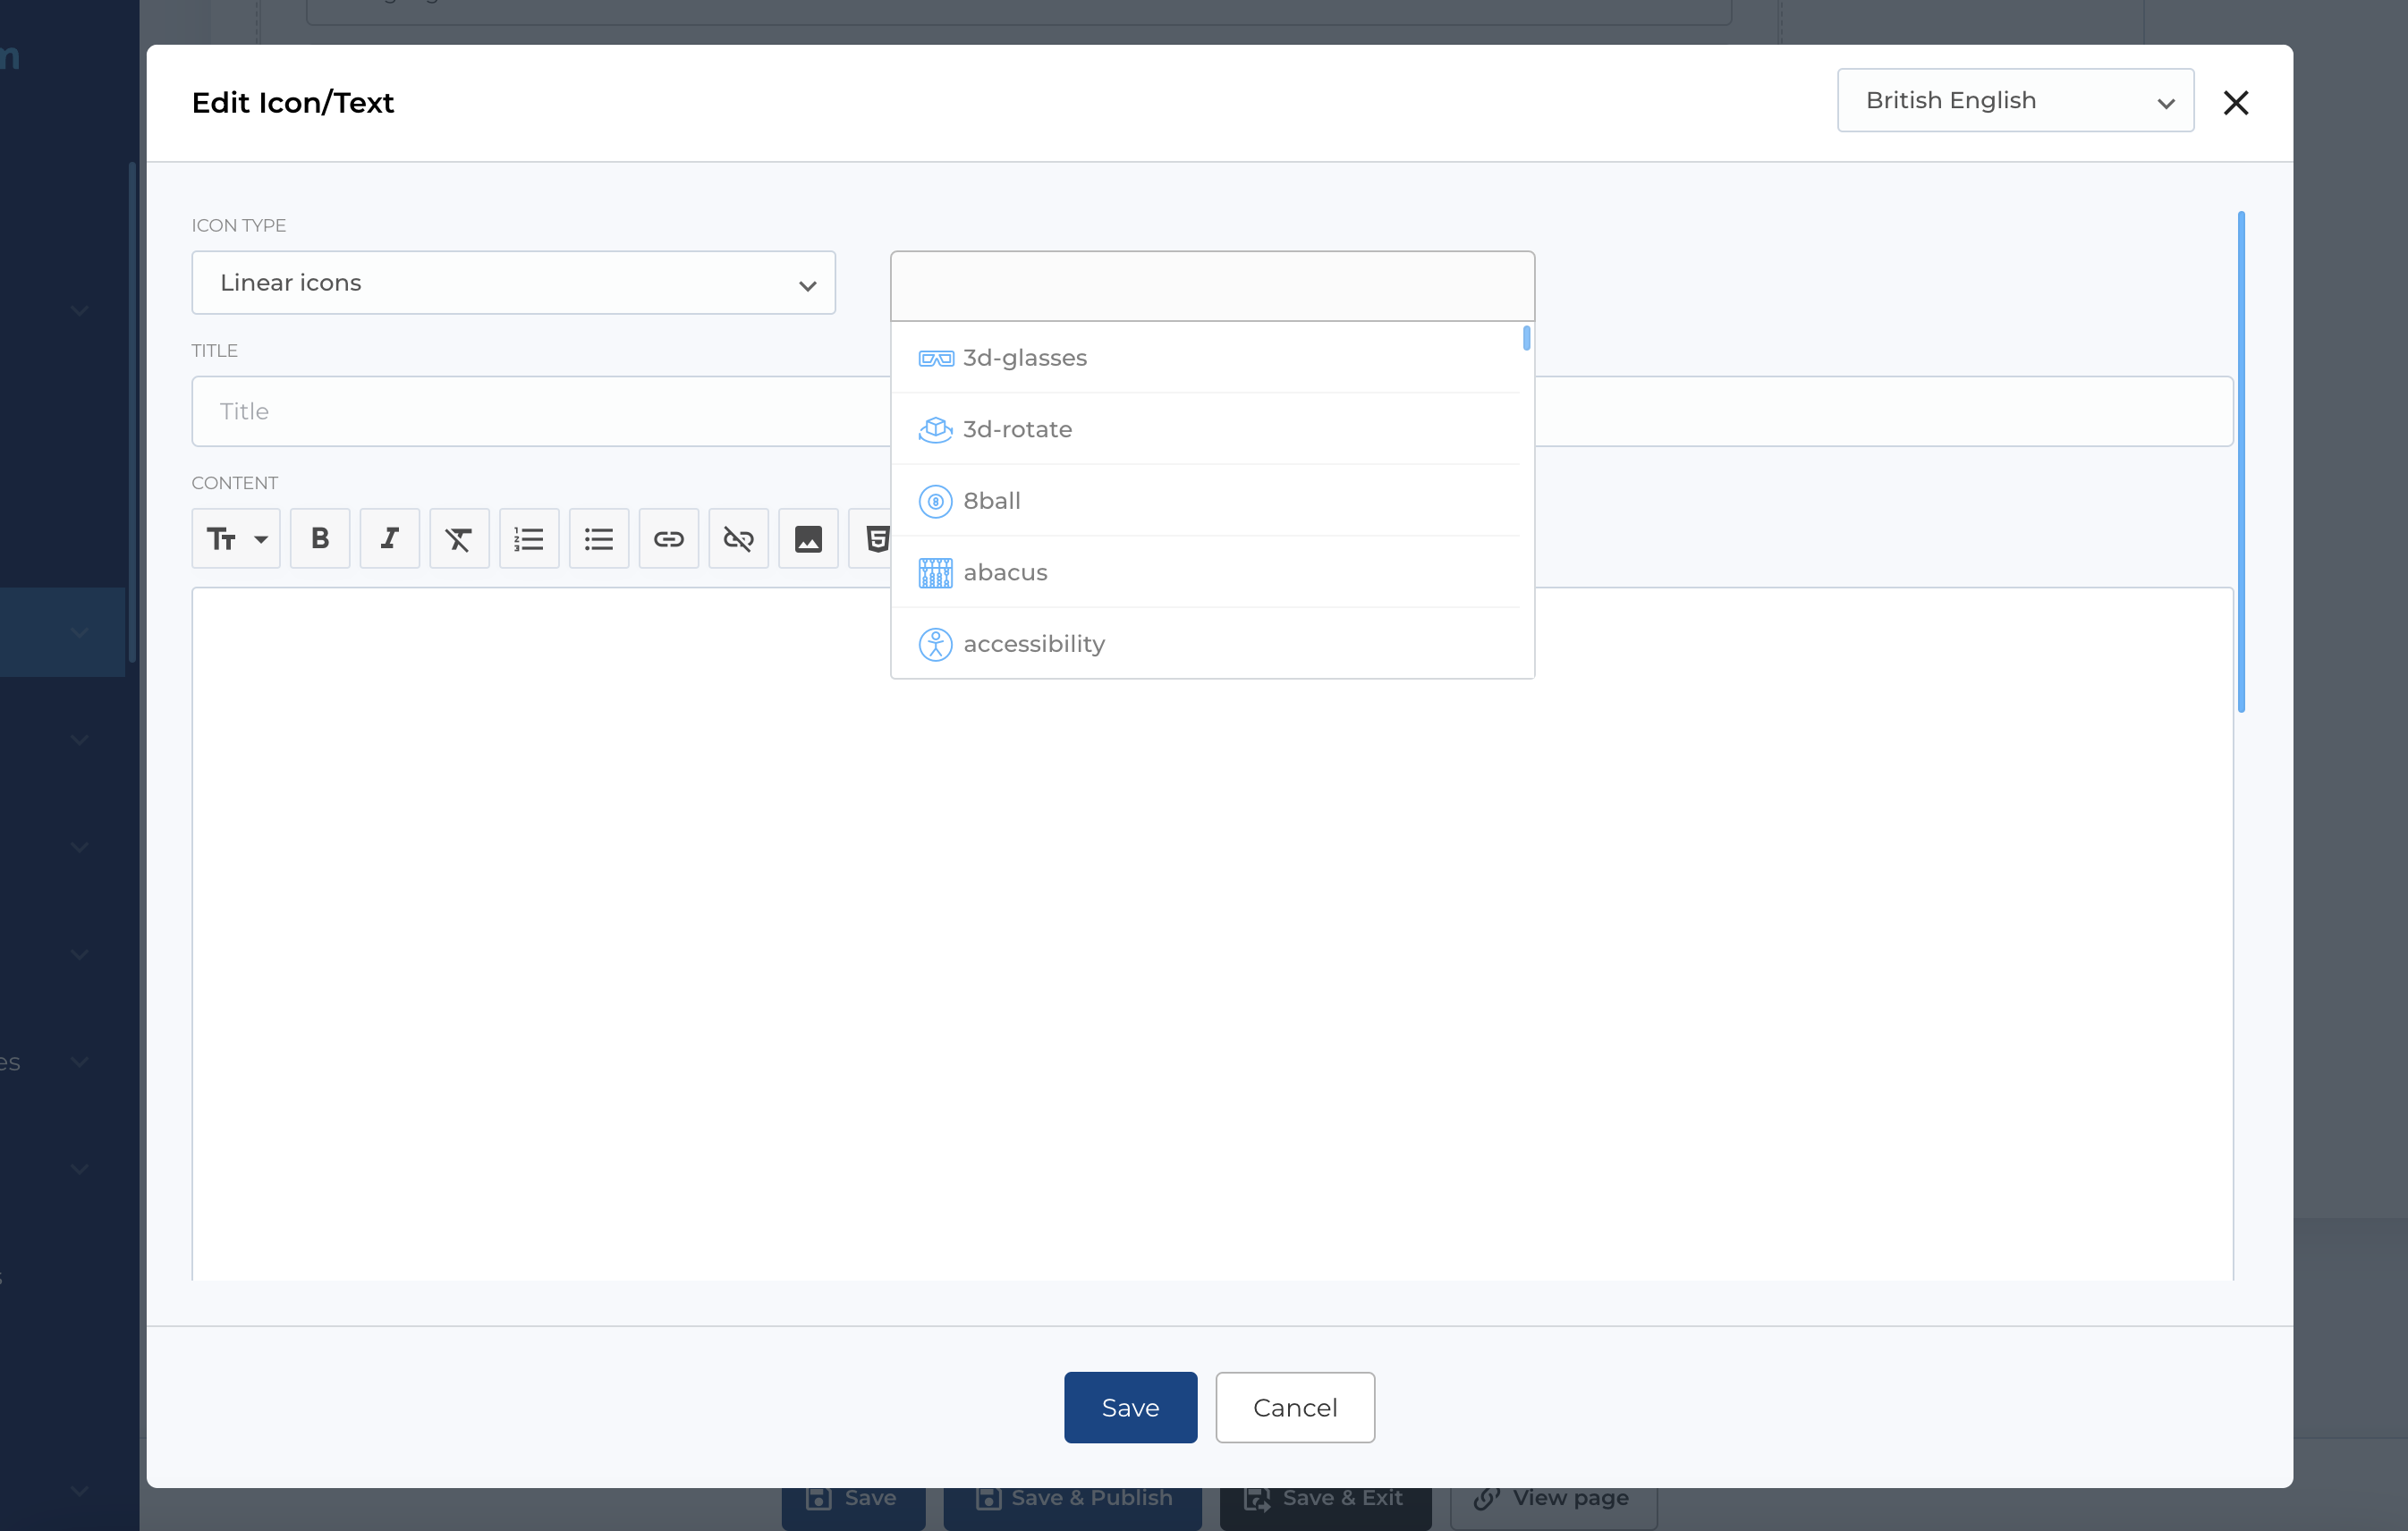Open the text size dropdown

coord(236,539)
